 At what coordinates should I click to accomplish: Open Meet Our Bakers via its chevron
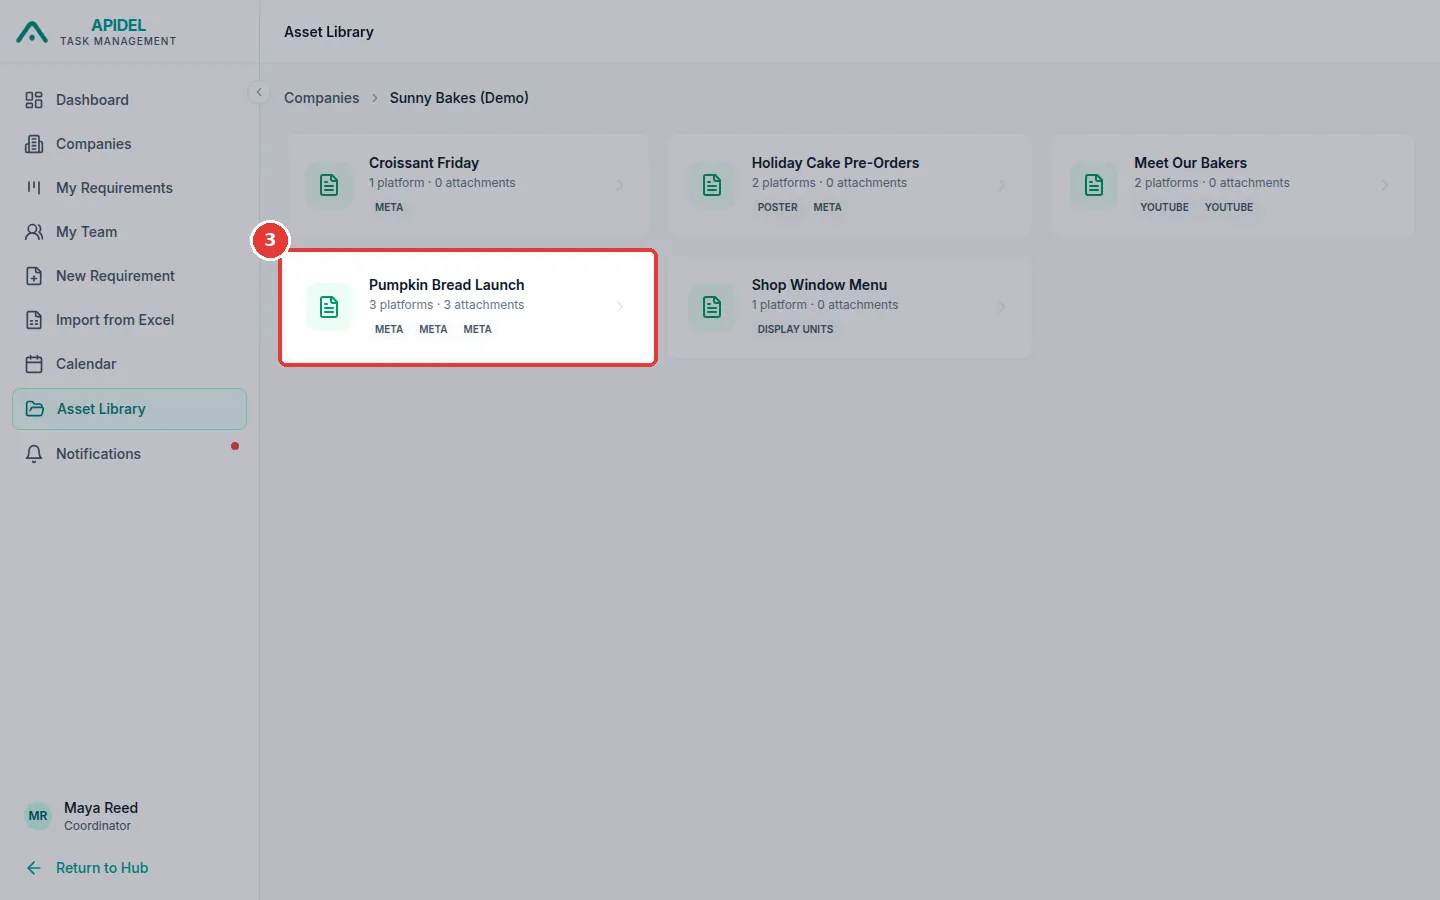click(x=1385, y=185)
